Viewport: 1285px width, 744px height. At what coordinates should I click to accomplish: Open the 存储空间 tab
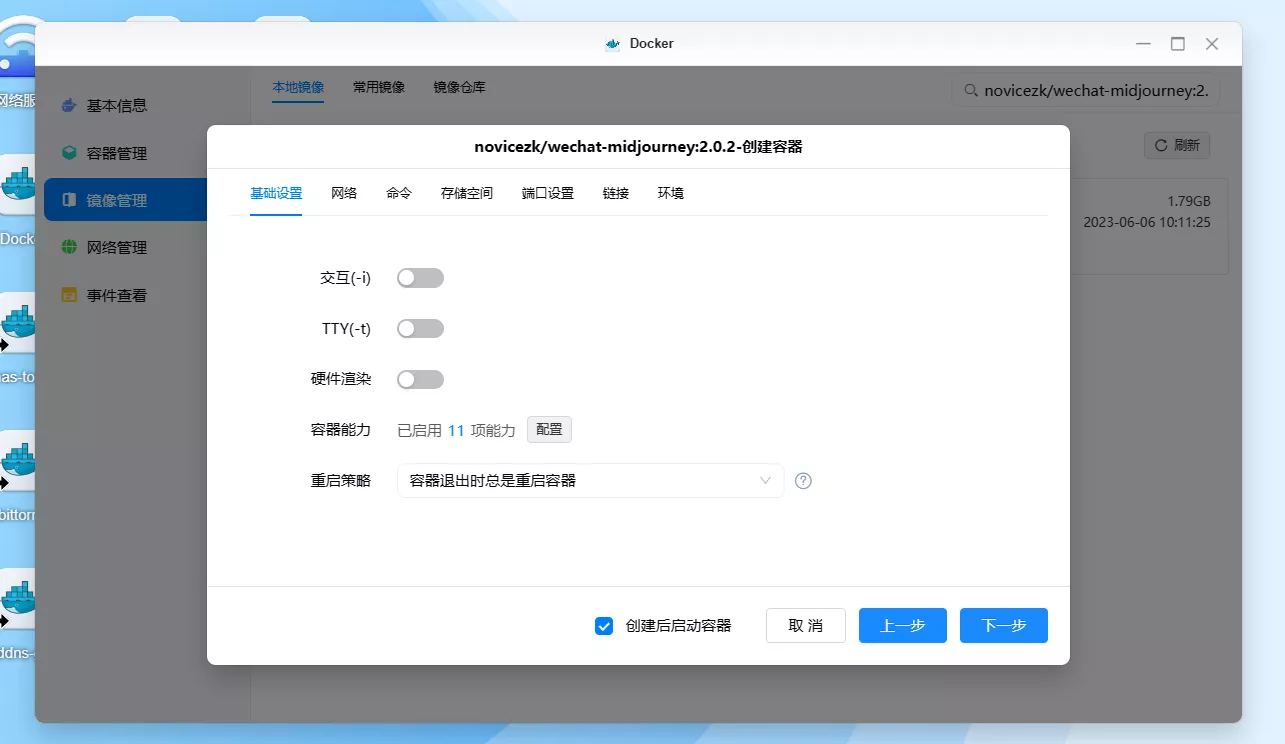(467, 194)
